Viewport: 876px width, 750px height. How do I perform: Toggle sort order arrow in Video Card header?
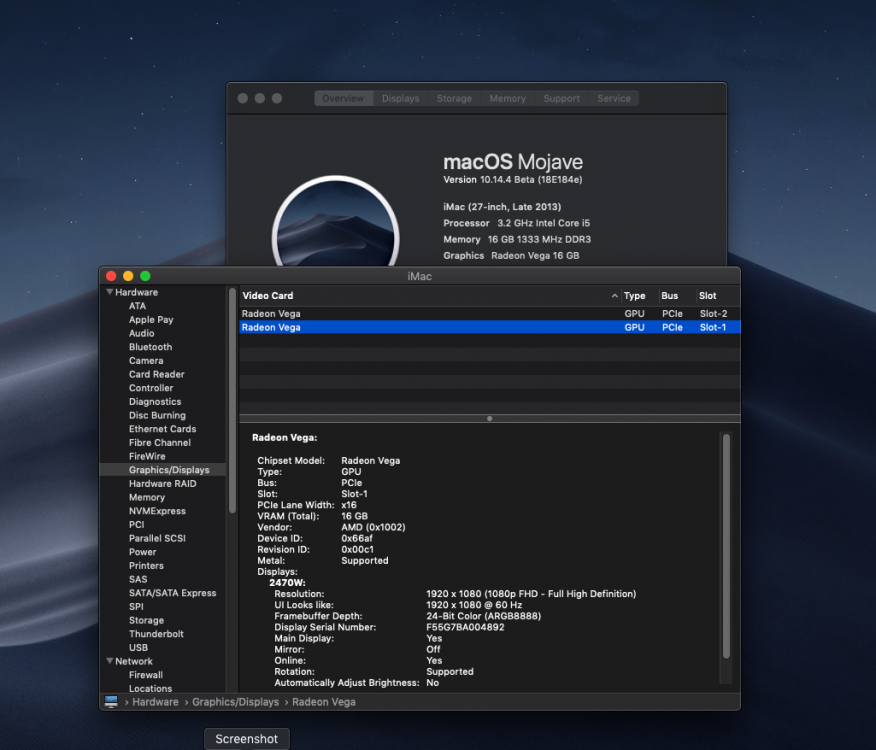(615, 296)
